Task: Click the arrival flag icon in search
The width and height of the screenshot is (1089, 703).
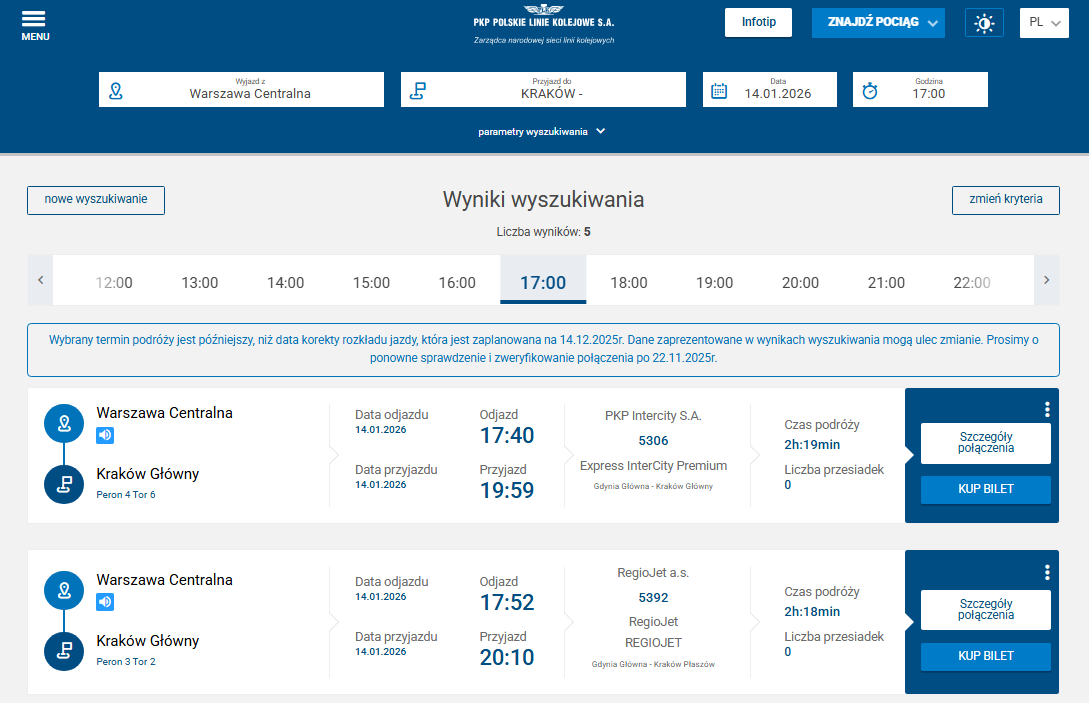Action: click(417, 90)
